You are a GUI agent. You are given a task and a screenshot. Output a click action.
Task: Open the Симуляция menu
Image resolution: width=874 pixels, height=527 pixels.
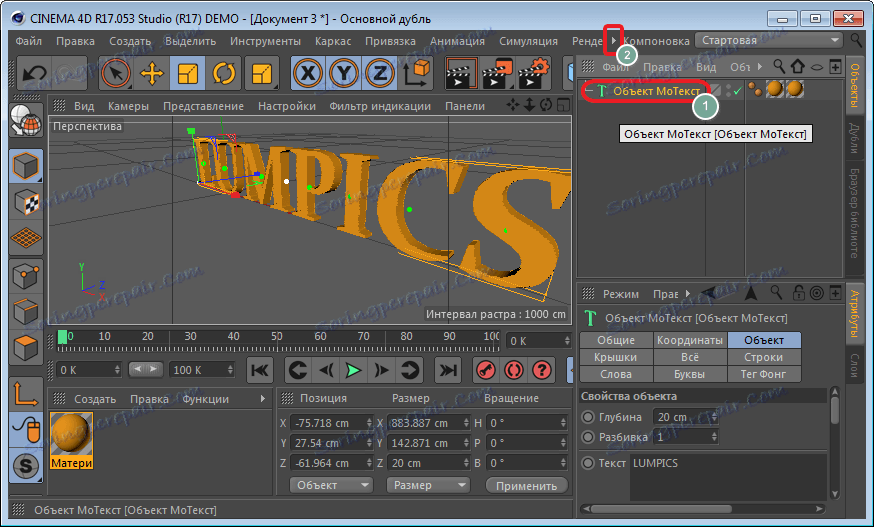tap(527, 41)
